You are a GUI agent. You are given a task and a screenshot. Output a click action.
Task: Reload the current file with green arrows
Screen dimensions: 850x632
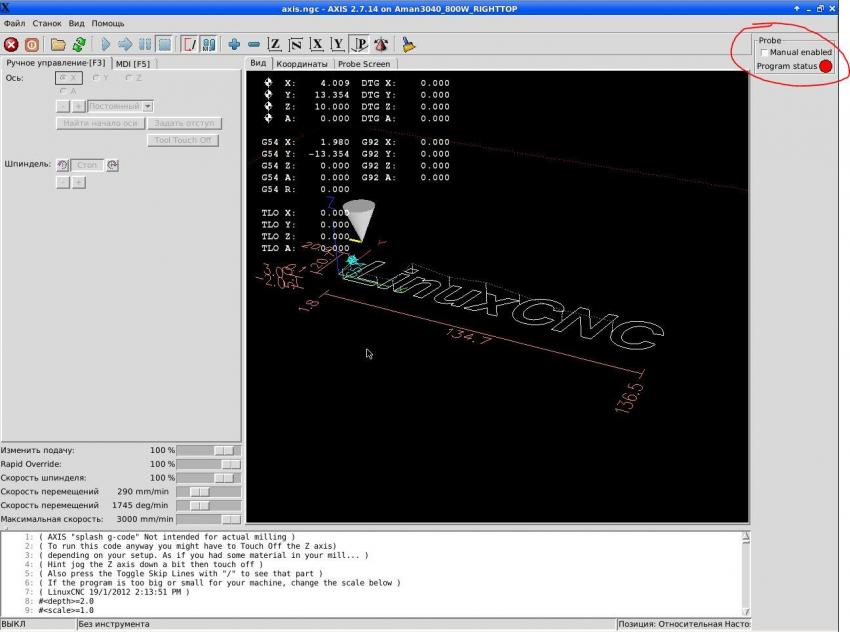coord(77,45)
